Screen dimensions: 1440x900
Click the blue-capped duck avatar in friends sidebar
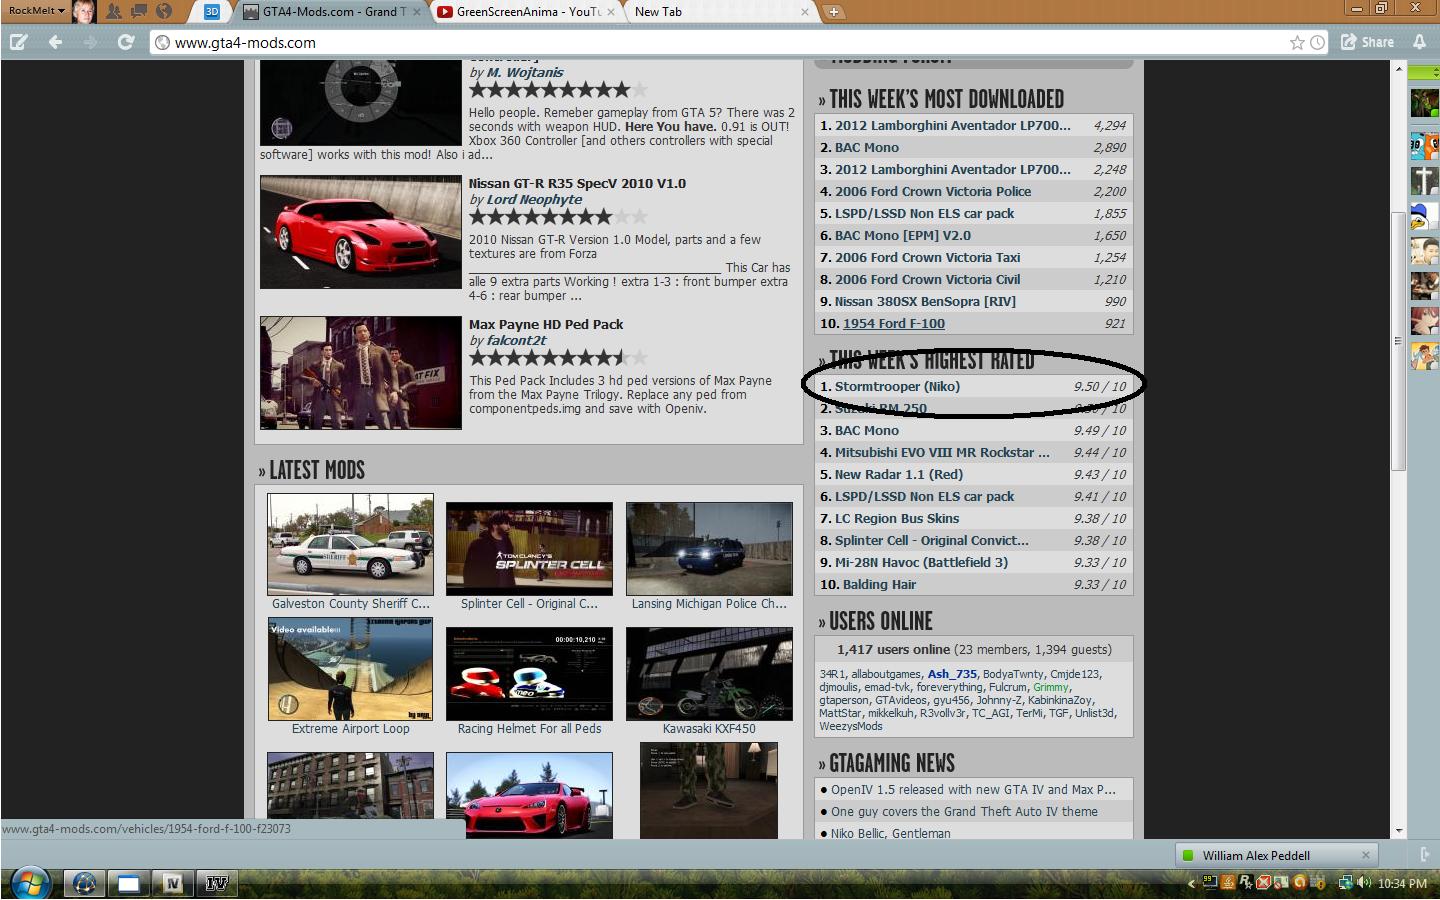(x=1424, y=216)
